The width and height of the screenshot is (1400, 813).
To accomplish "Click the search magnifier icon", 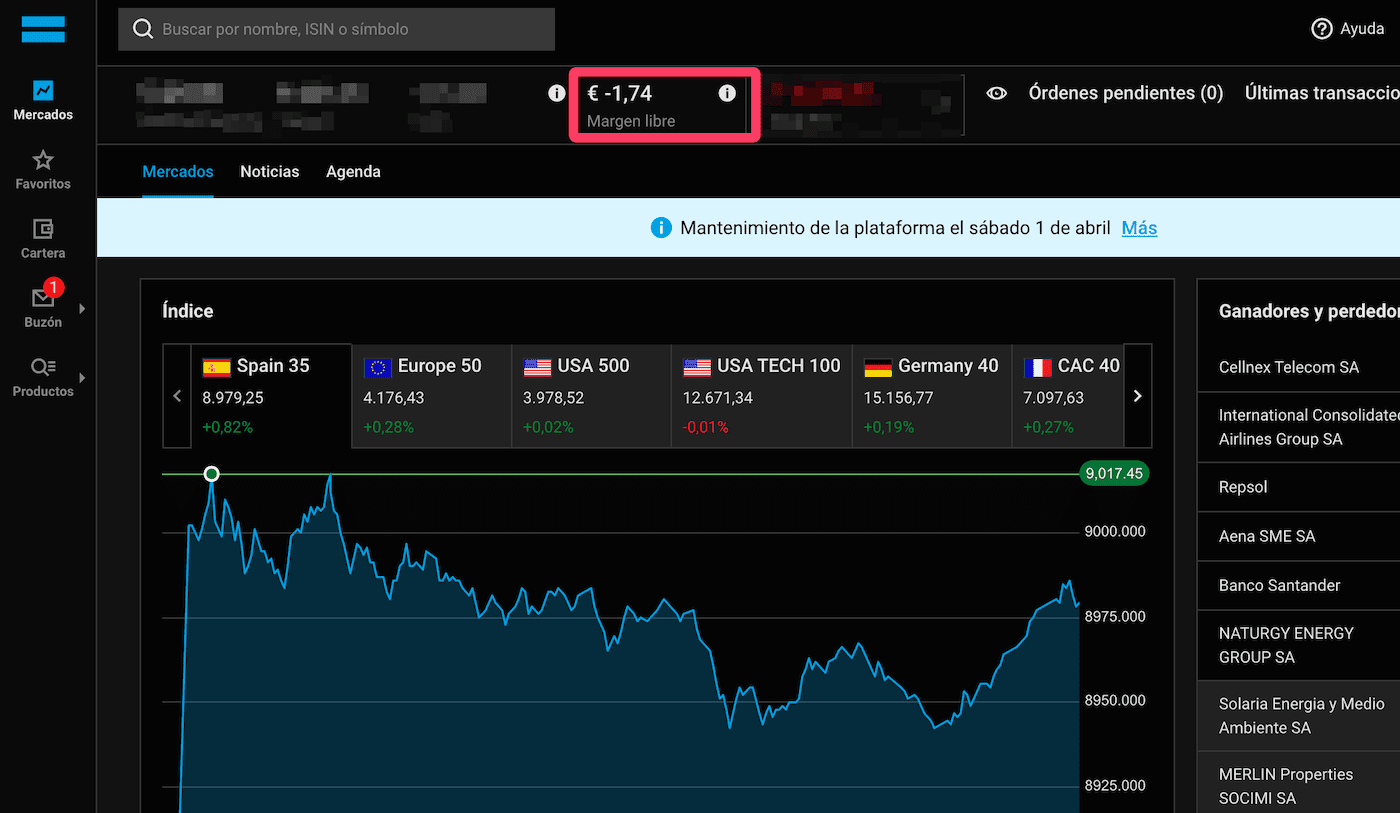I will pyautogui.click(x=143, y=29).
